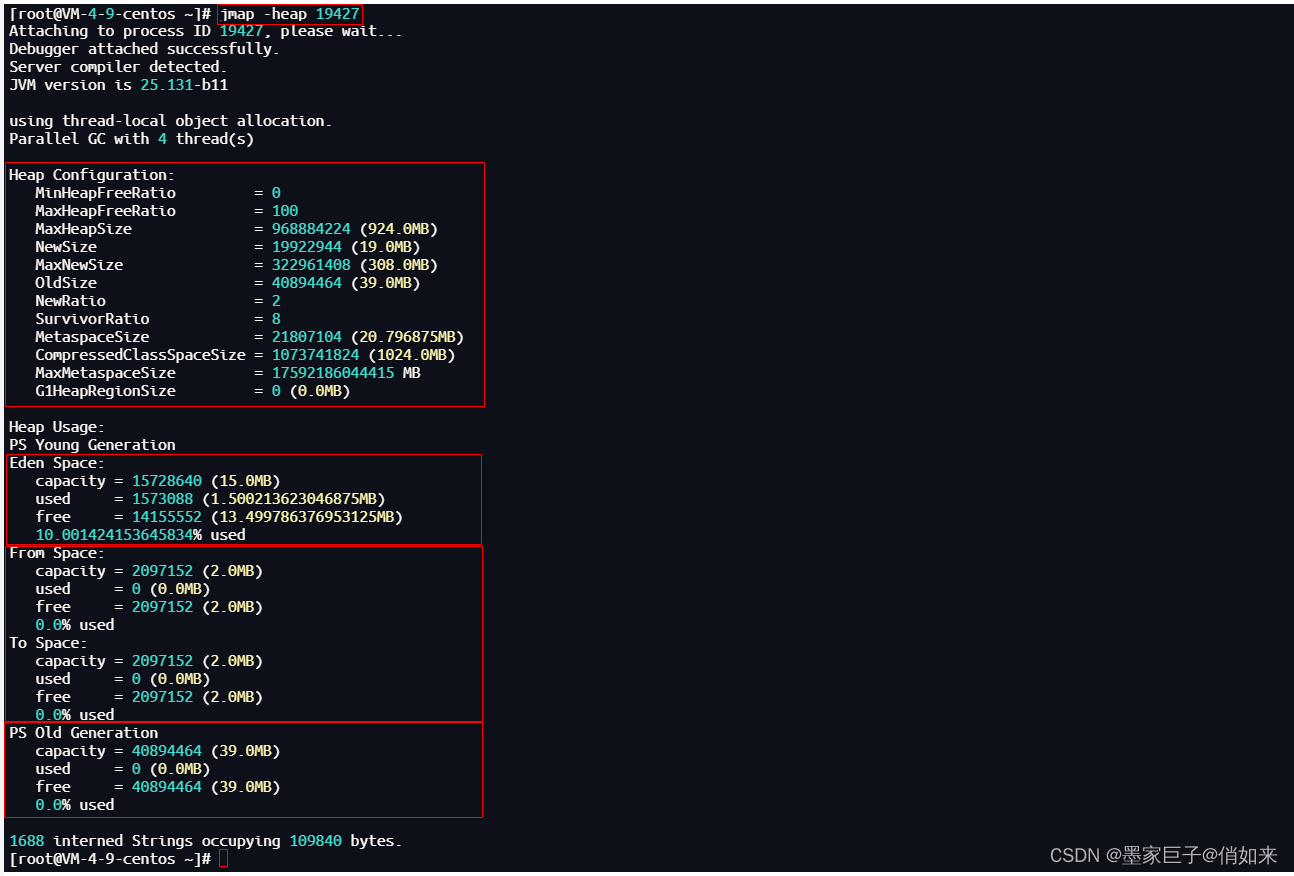1294x876 pixels.
Task: Click the CompressedClassSpaceSize row
Action: pos(245,355)
